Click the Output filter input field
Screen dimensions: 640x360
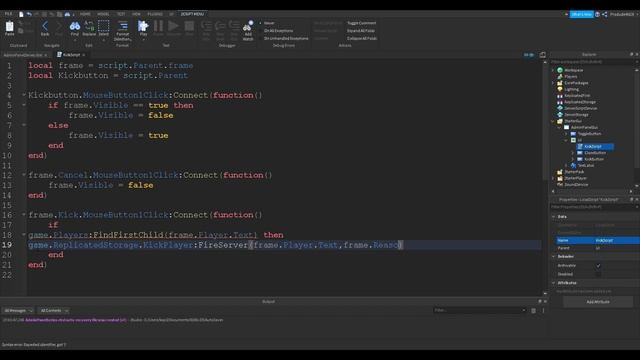480,311
